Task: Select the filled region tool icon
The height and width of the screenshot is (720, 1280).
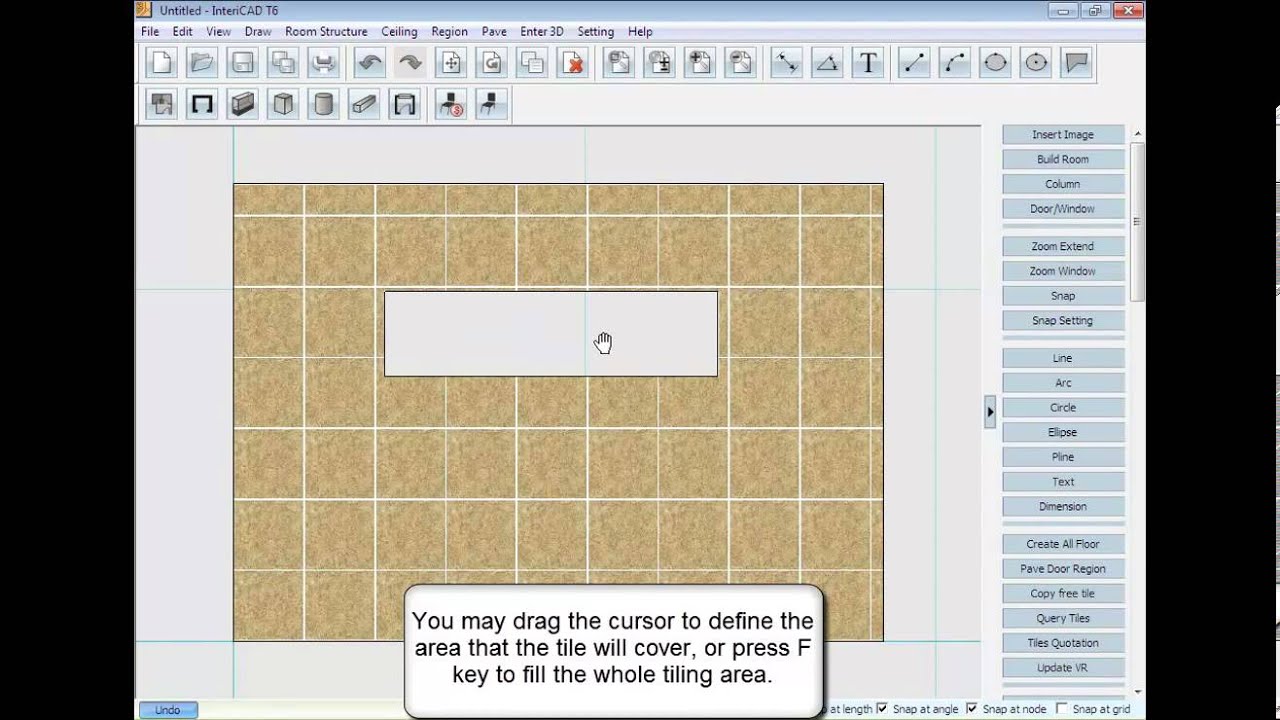Action: click(1077, 63)
